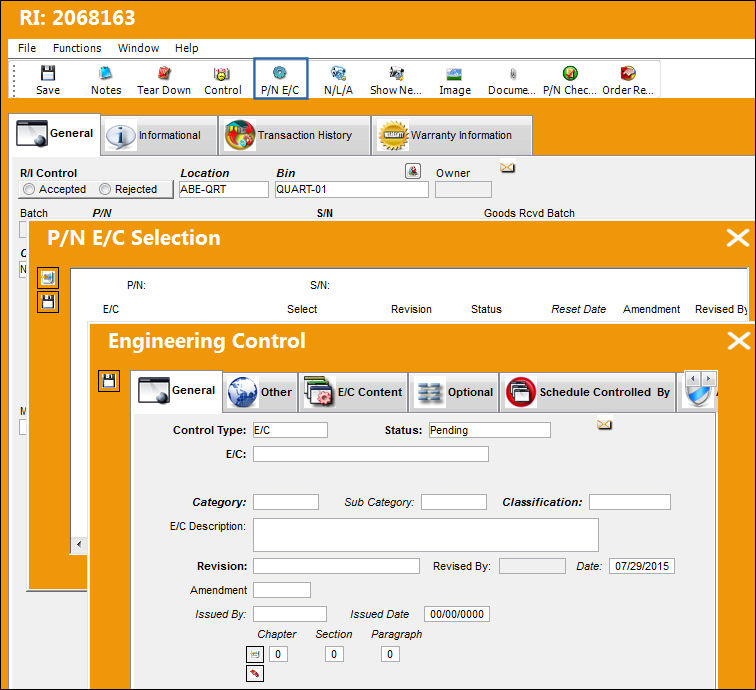Select the Tear Down toolbar icon
Image resolution: width=756 pixels, height=690 pixels.
(x=164, y=80)
